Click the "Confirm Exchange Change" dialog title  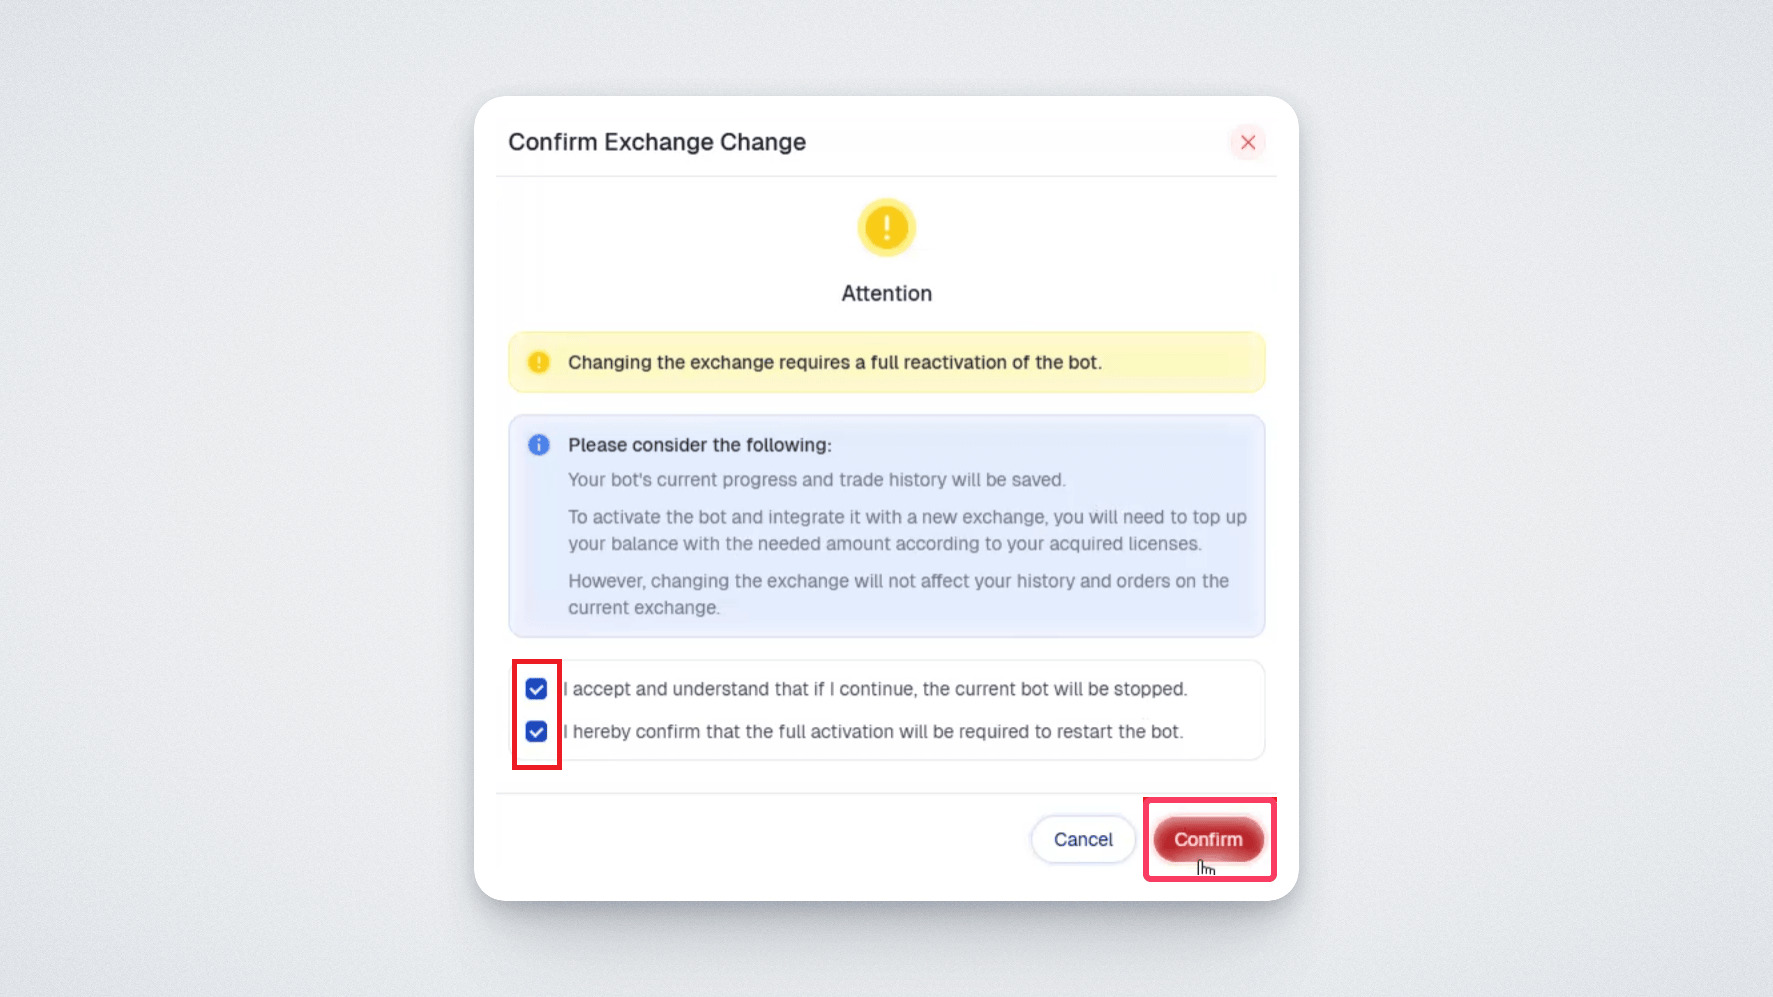pyautogui.click(x=657, y=142)
